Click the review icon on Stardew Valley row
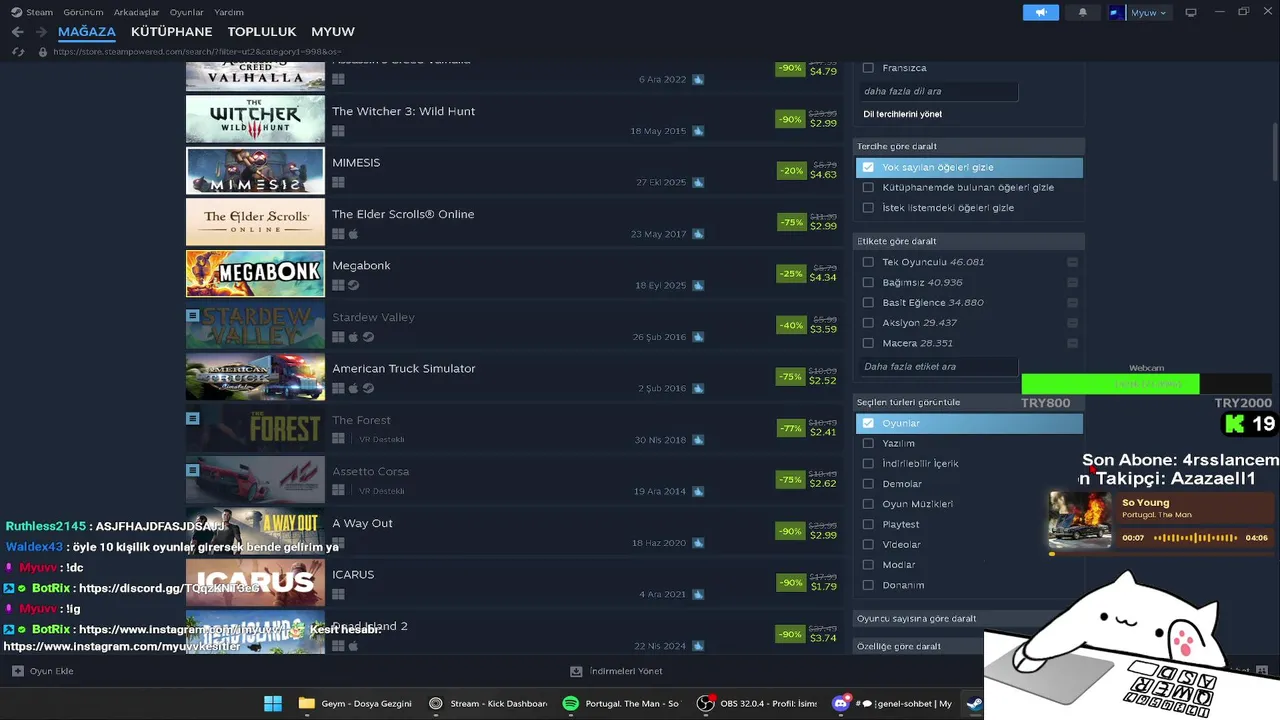Image resolution: width=1280 pixels, height=720 pixels. click(x=698, y=337)
